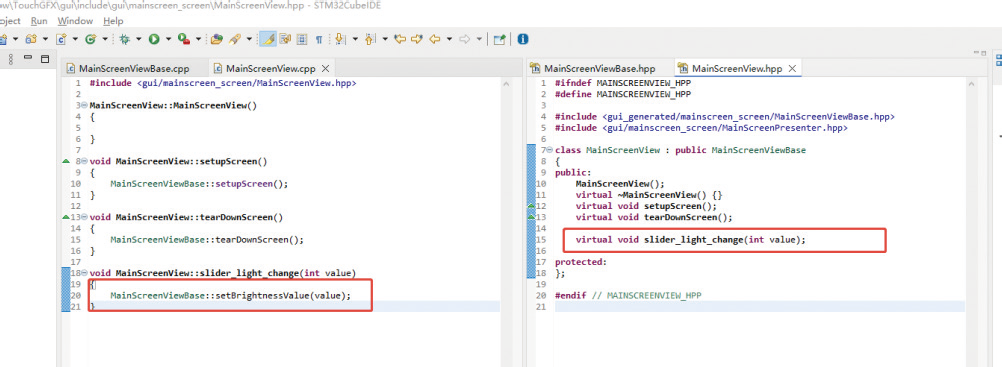The width and height of the screenshot is (1002, 367).
Task: Click override marker beside tearDownScreen in cpp
Action: click(65, 217)
